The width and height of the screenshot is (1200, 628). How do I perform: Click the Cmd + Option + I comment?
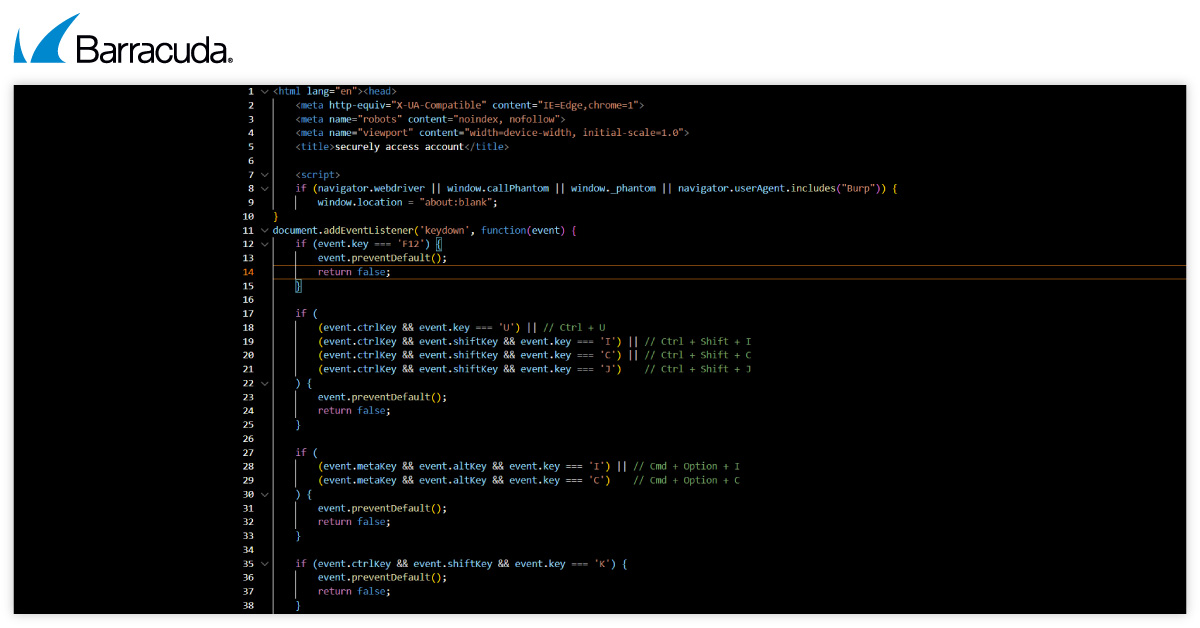click(x=687, y=466)
